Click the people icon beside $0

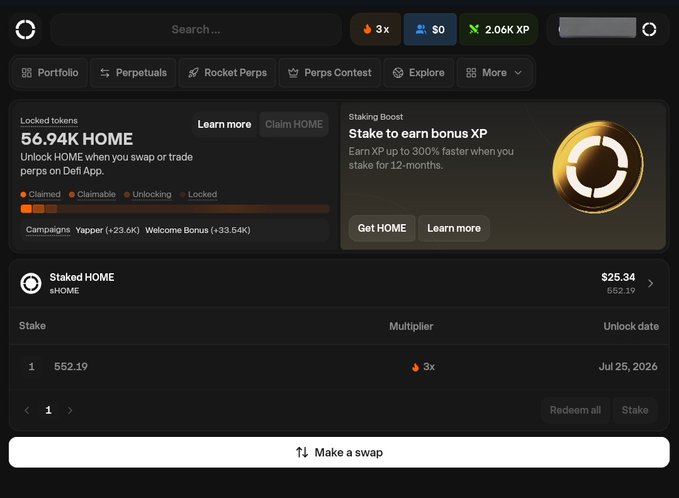421,29
